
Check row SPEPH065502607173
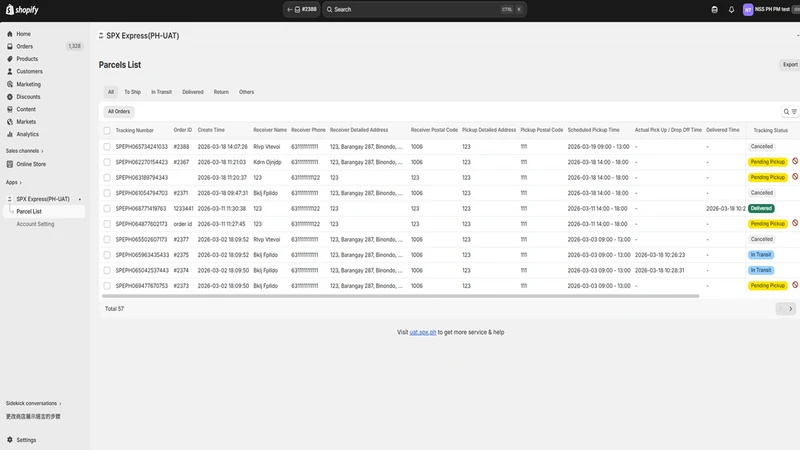tap(107, 239)
